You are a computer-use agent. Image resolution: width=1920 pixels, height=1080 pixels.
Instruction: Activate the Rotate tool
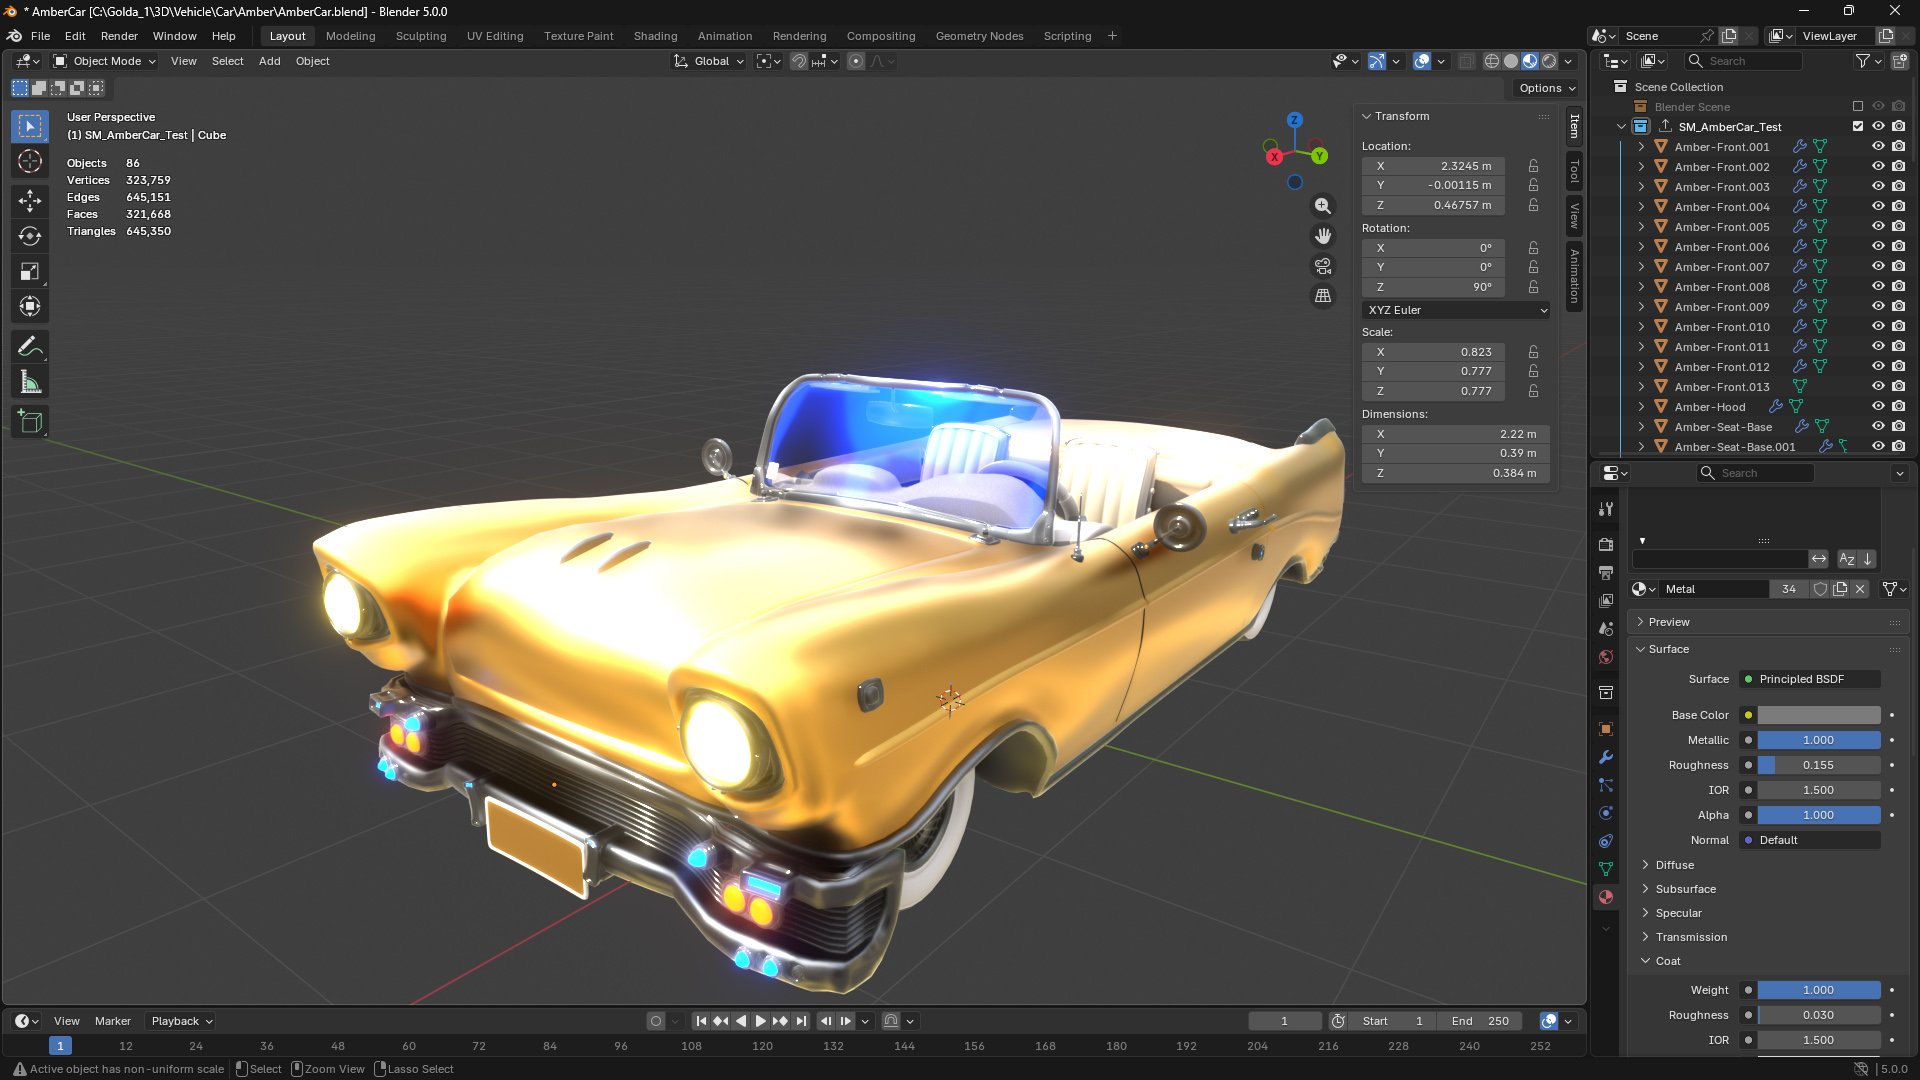30,236
